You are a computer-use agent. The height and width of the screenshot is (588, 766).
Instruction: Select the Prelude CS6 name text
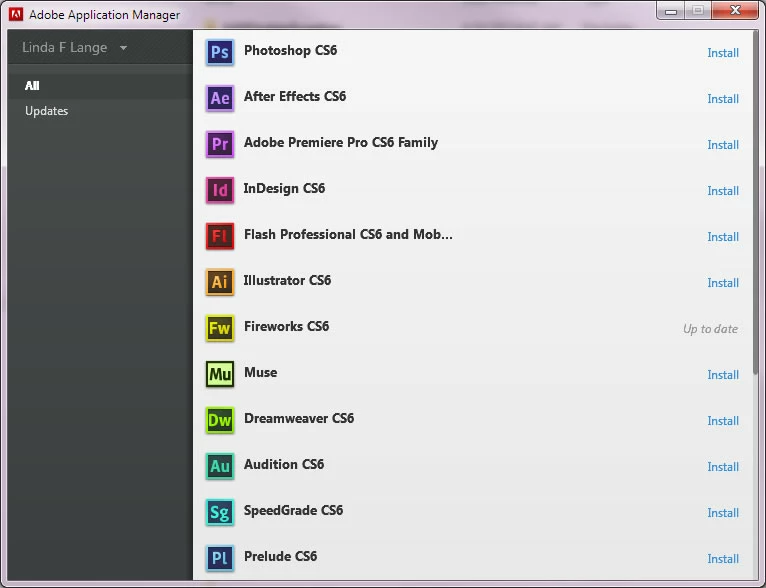280,556
